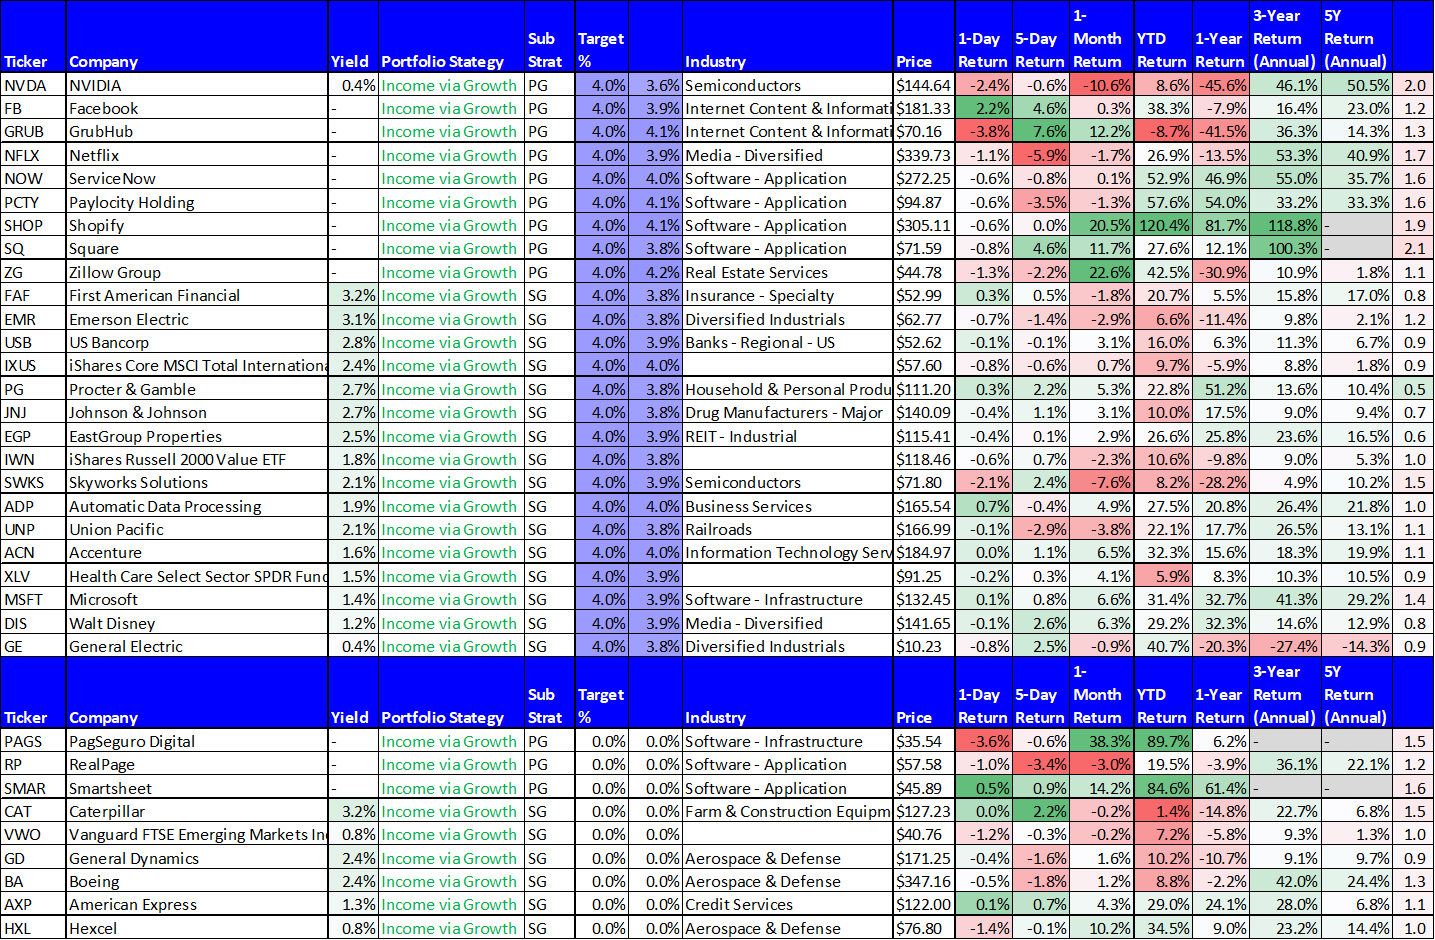Viewport: 1435px width, 940px height.
Task: Select the VWO ticker cell
Action: point(33,834)
